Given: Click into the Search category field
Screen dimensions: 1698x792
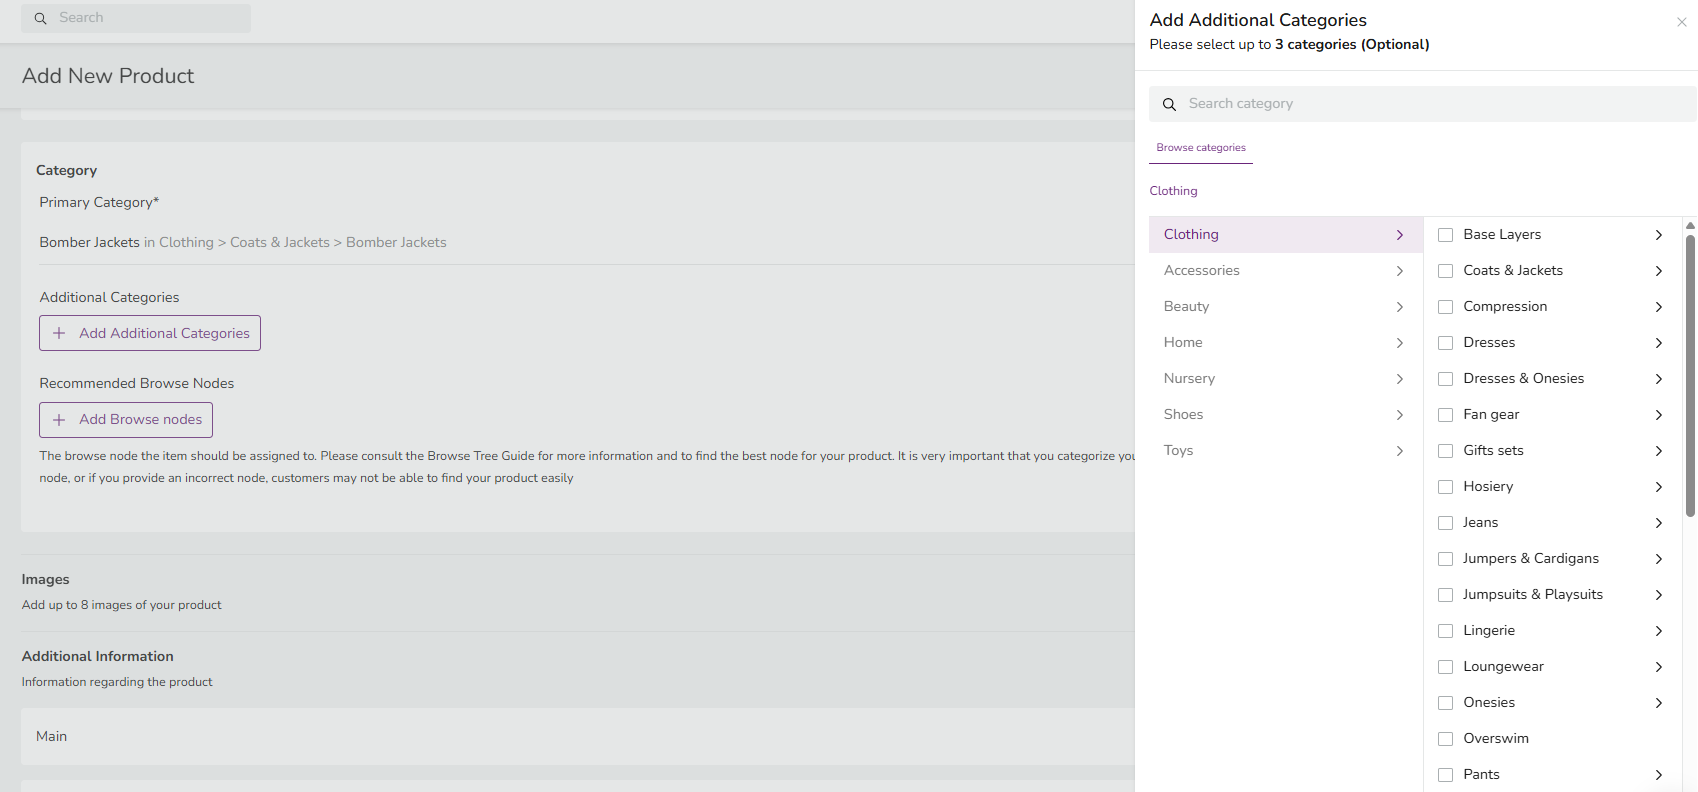Looking at the screenshot, I should pyautogui.click(x=1430, y=104).
